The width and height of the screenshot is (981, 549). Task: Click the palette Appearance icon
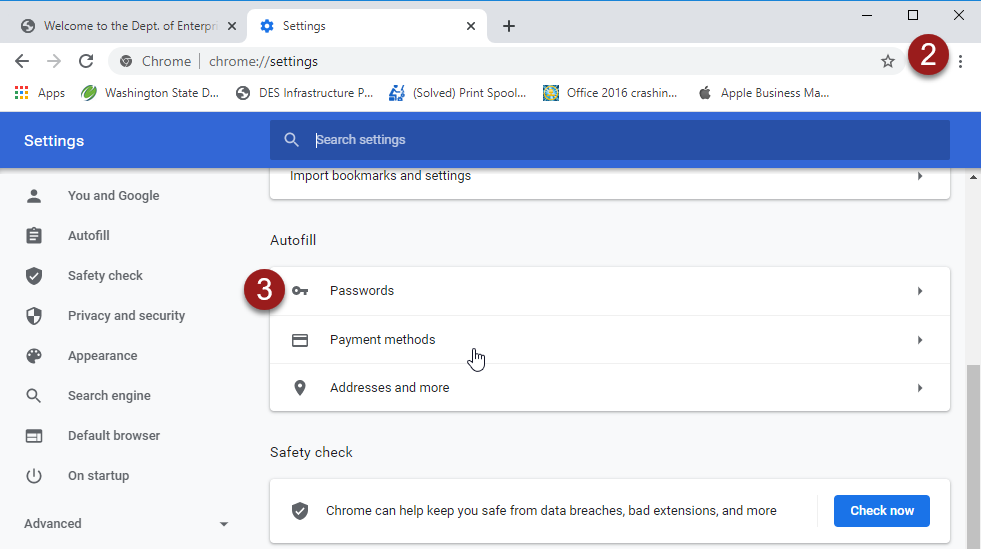(x=34, y=356)
